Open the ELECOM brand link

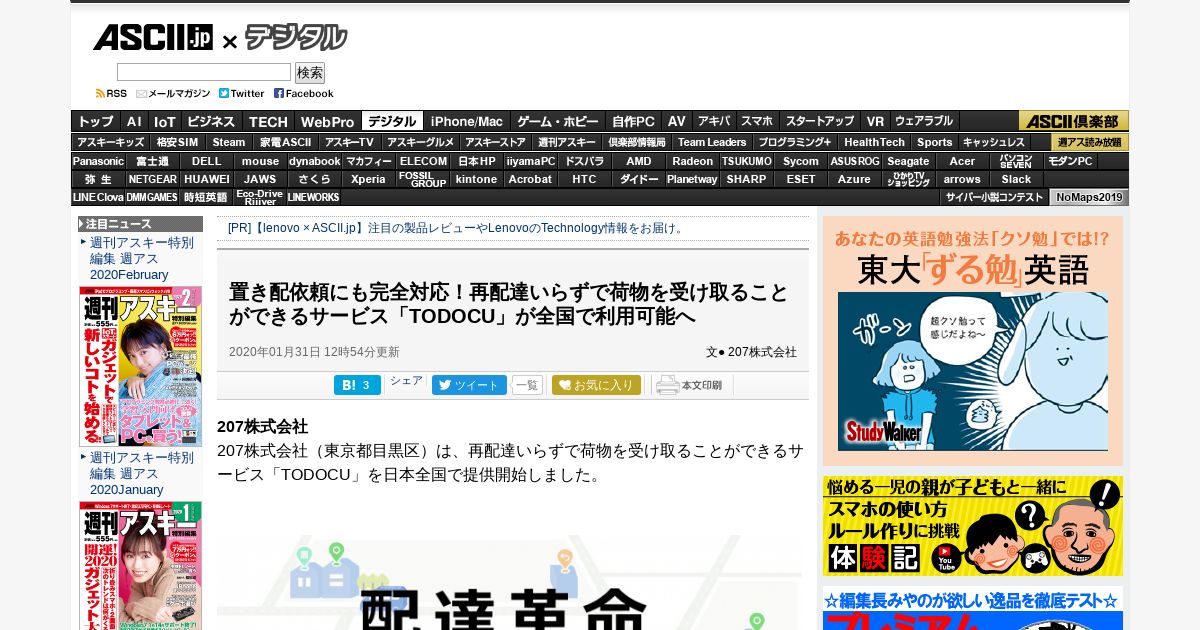pyautogui.click(x=423, y=161)
